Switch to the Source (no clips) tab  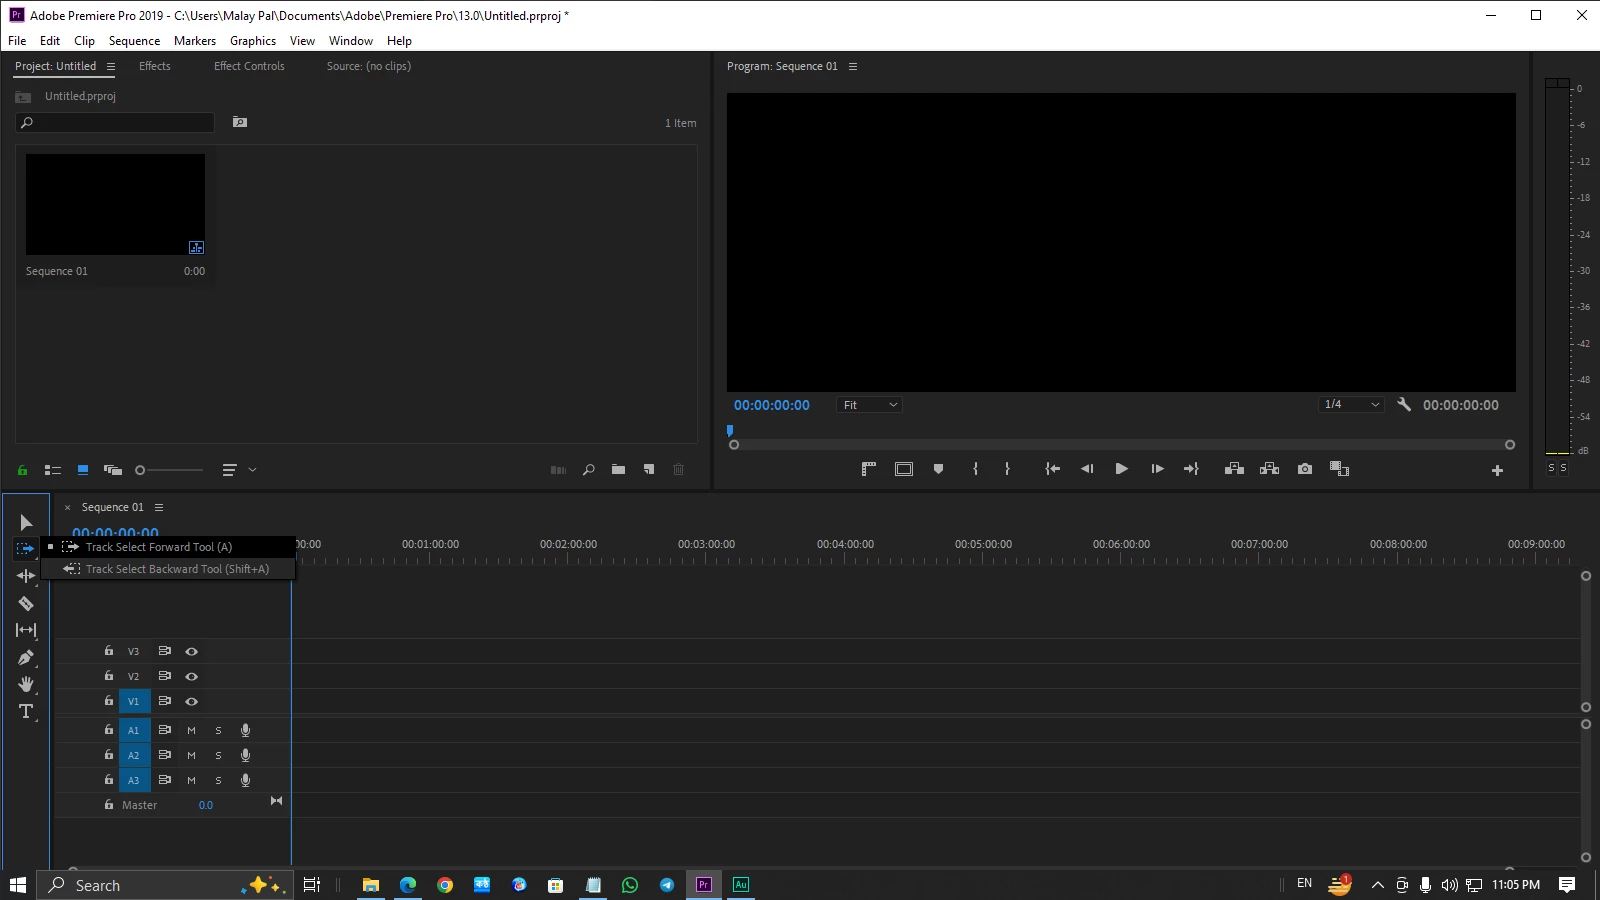click(x=369, y=66)
